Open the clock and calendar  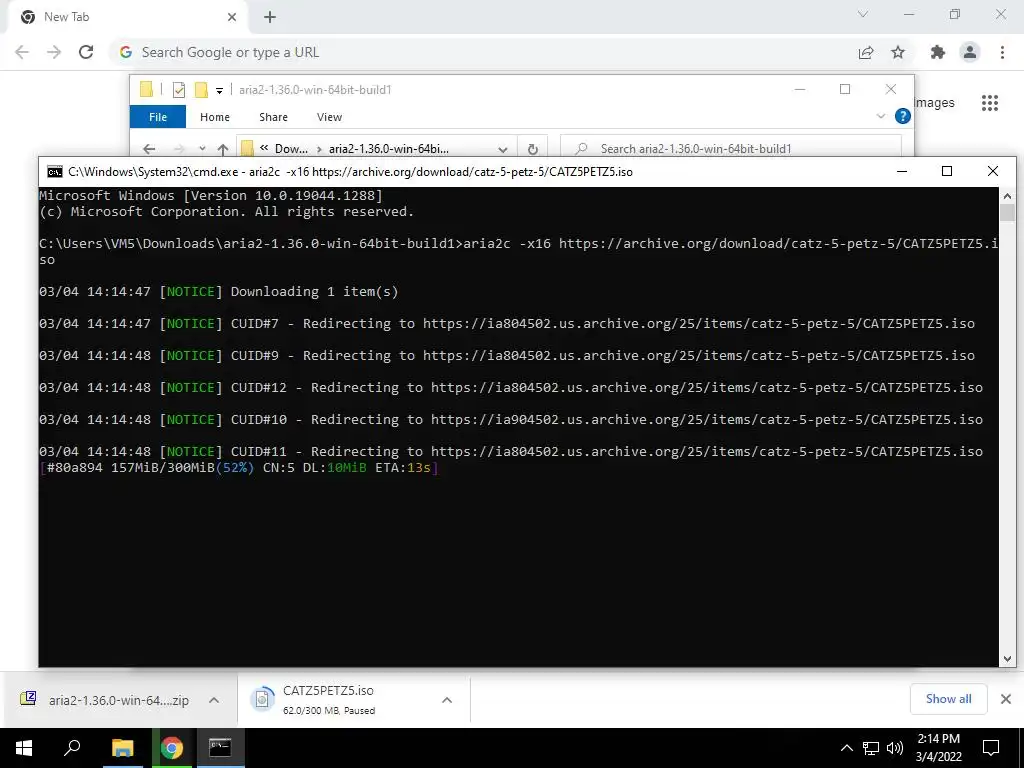(938, 748)
